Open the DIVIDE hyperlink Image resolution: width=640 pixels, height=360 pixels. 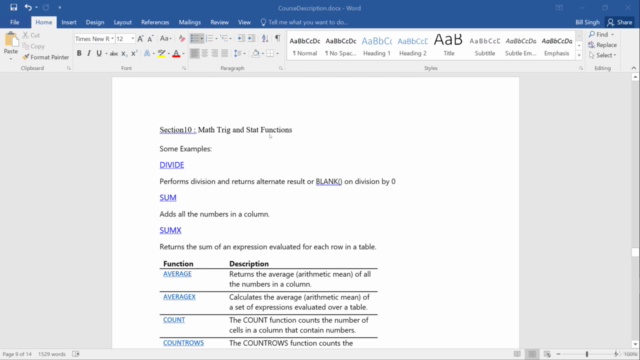pyautogui.click(x=172, y=165)
